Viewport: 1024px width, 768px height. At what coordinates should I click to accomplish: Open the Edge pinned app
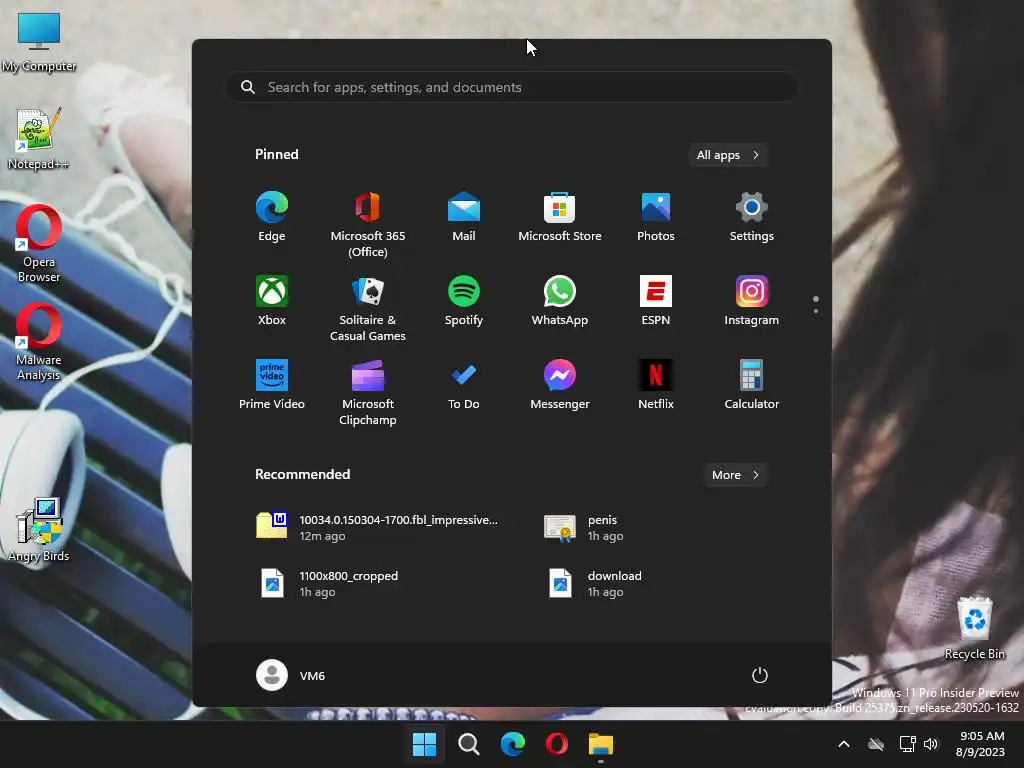coord(272,217)
